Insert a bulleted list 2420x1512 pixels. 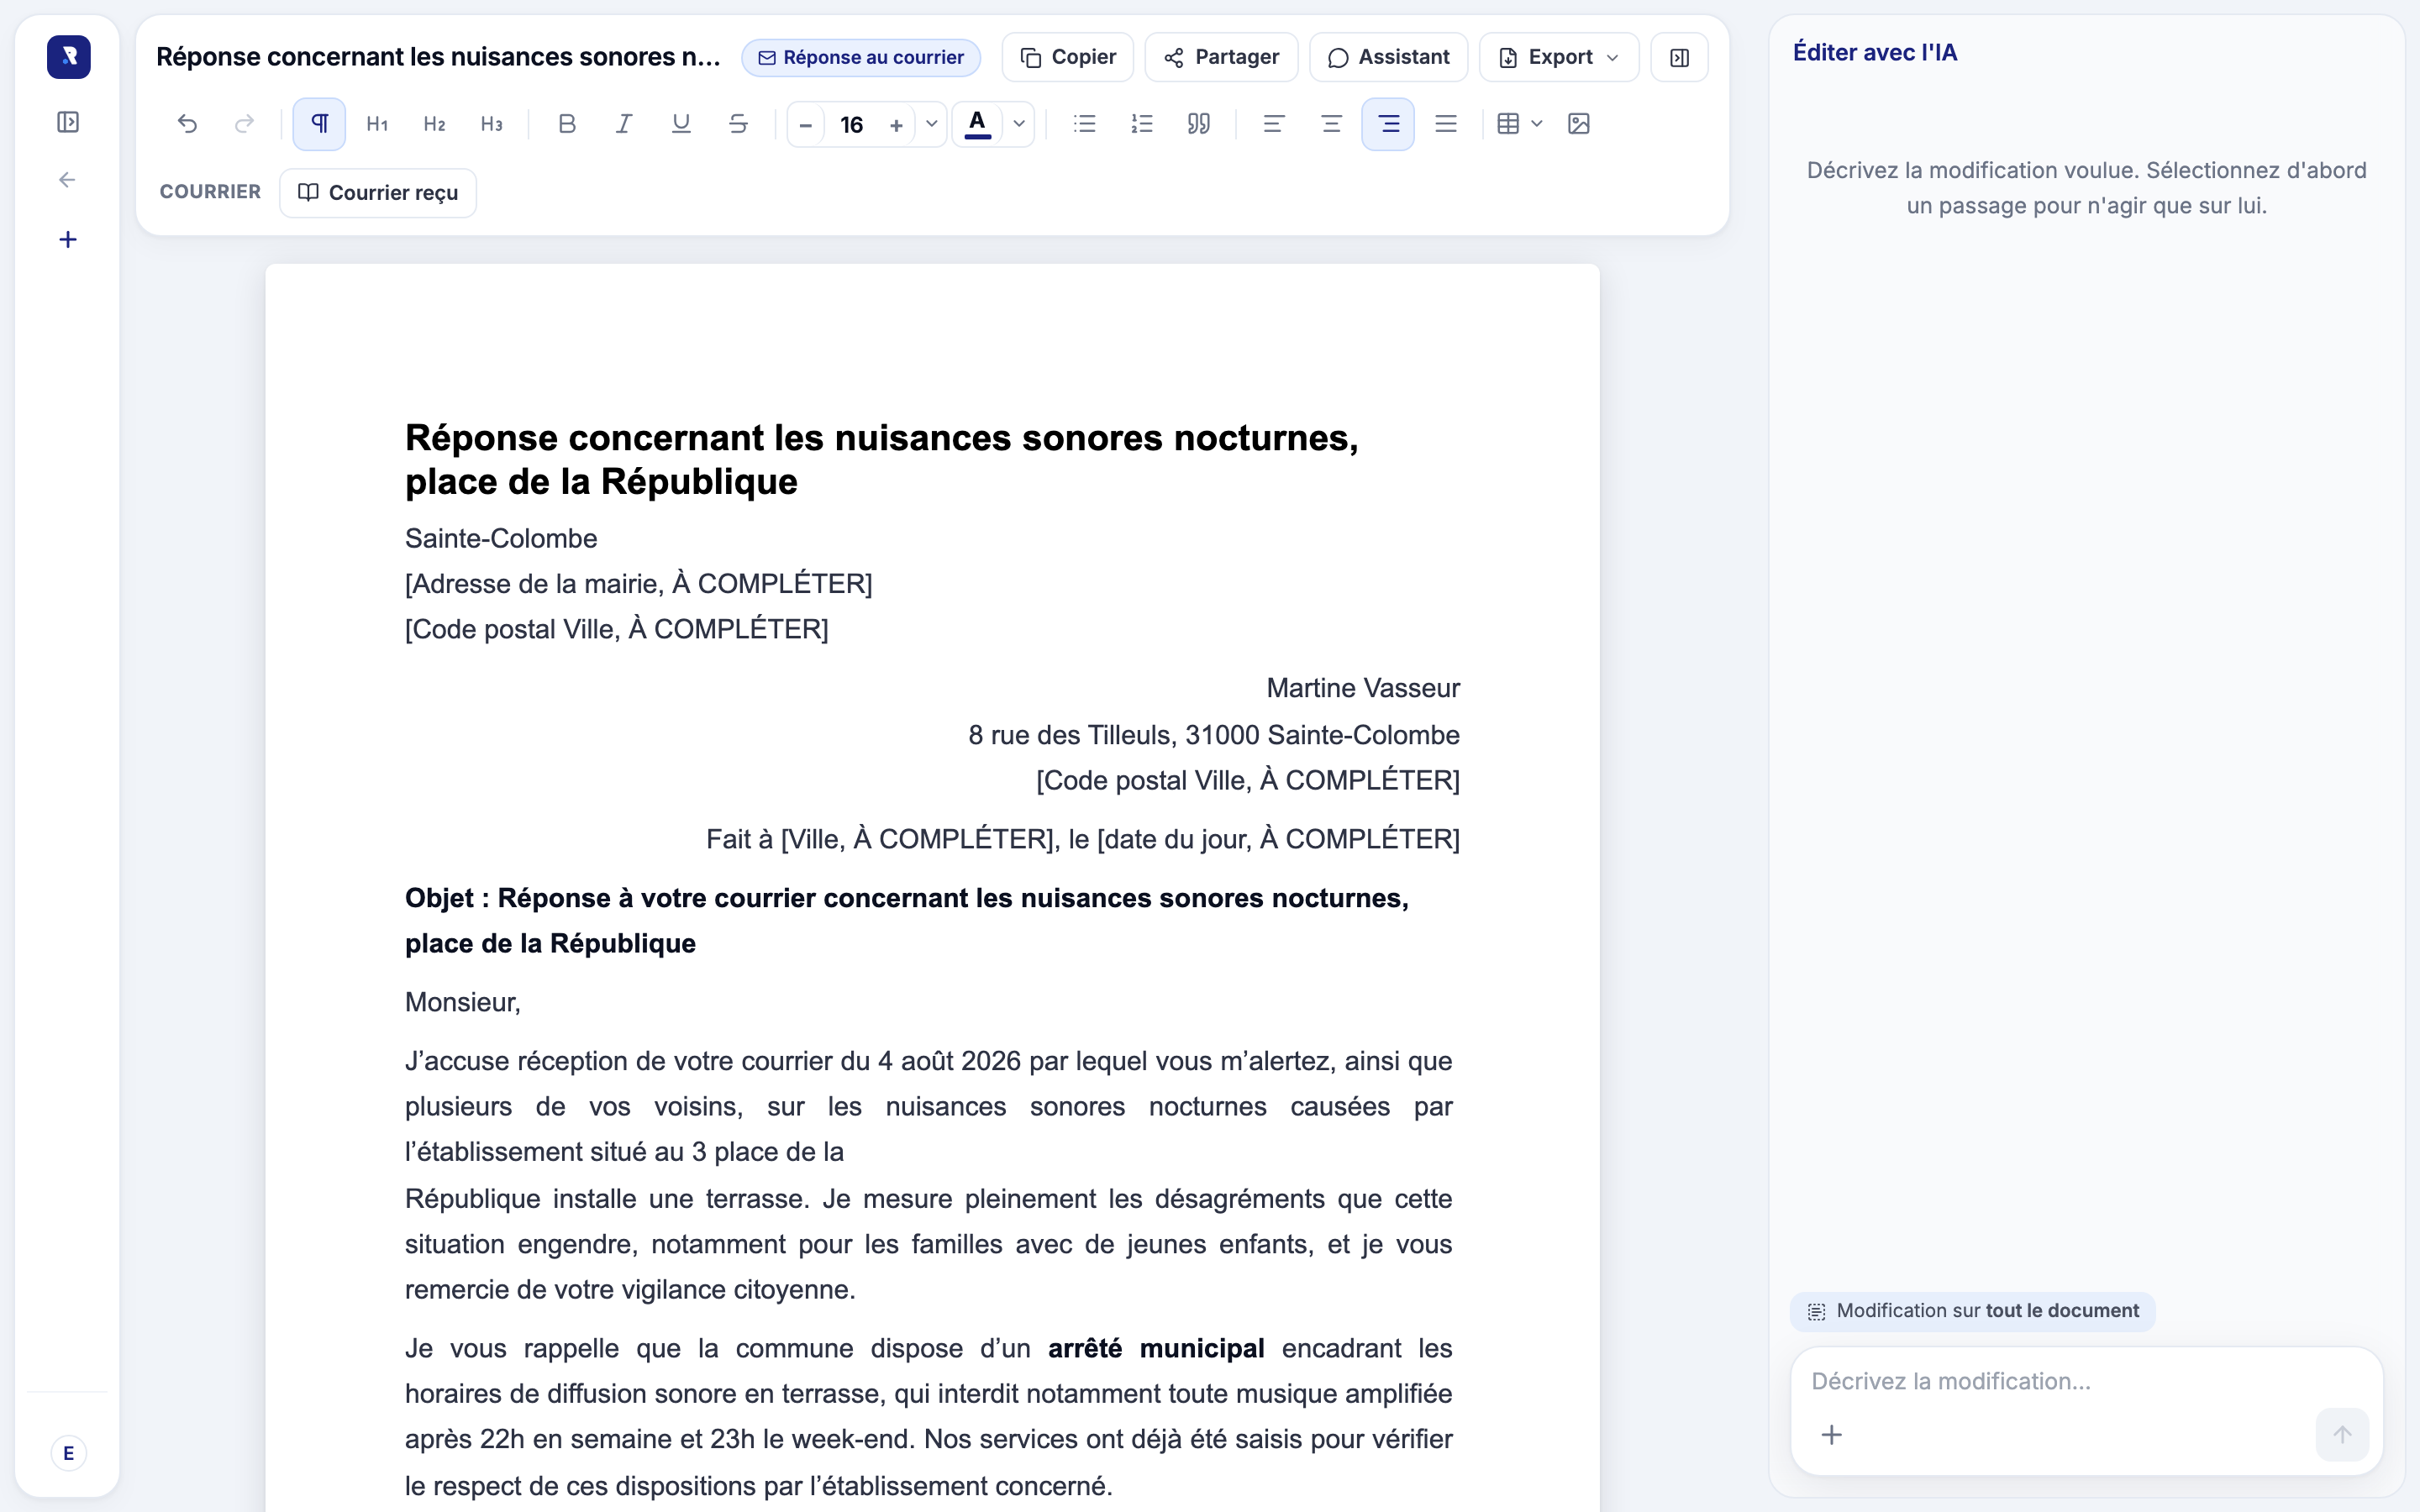click(x=1085, y=124)
